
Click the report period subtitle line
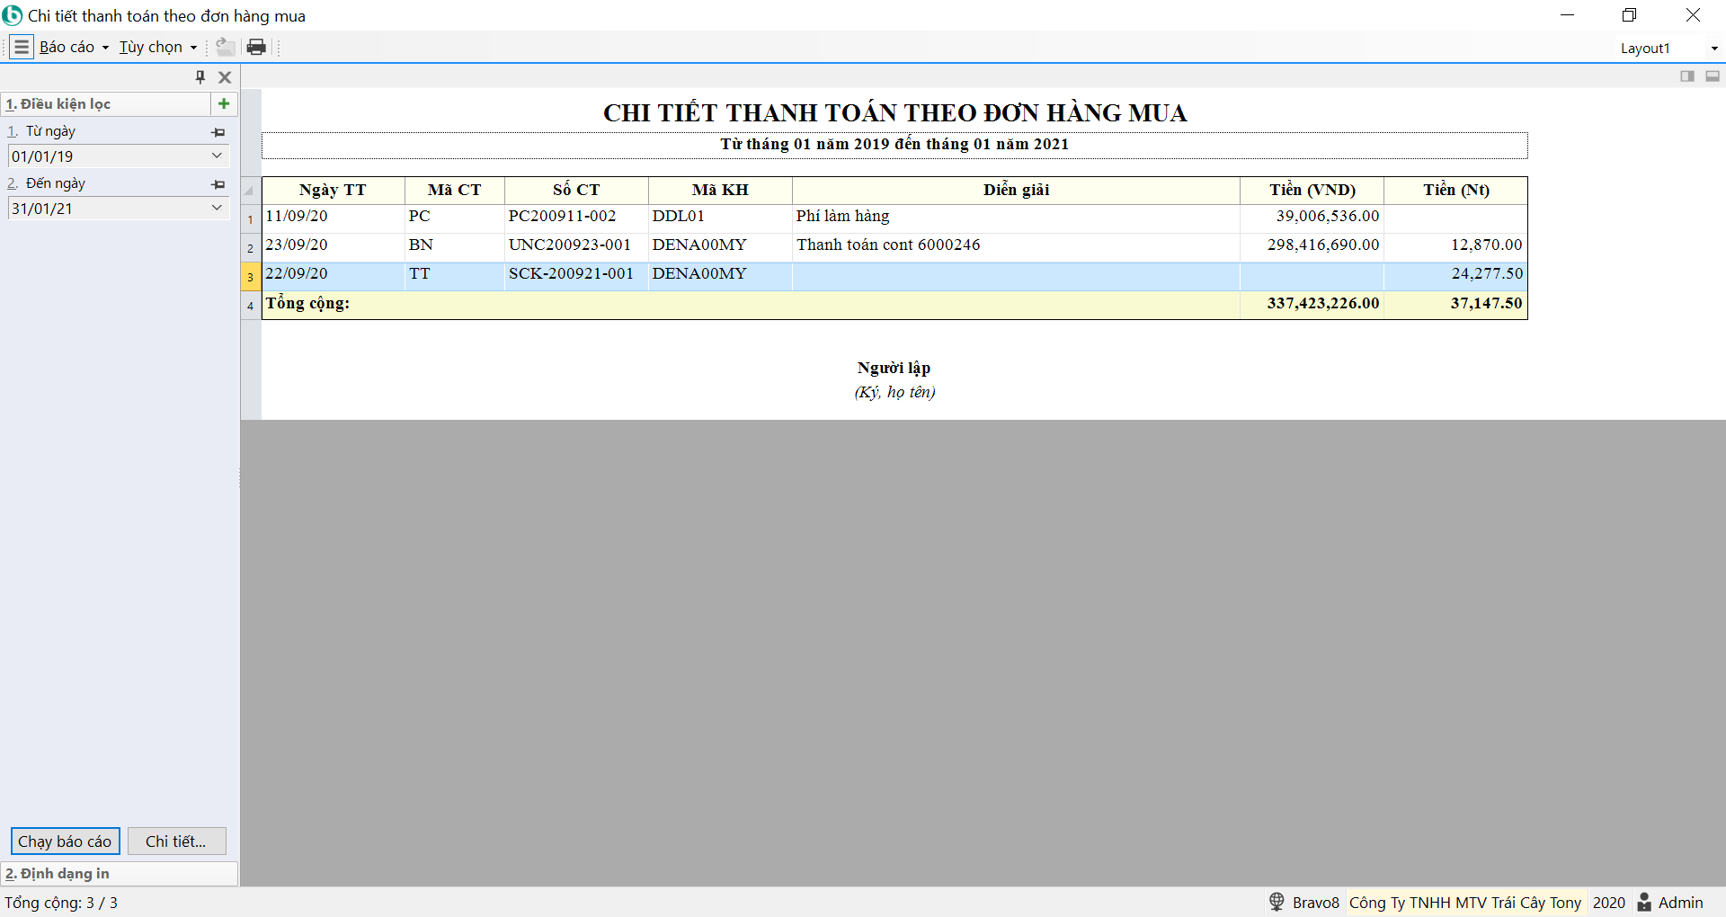[x=894, y=145]
